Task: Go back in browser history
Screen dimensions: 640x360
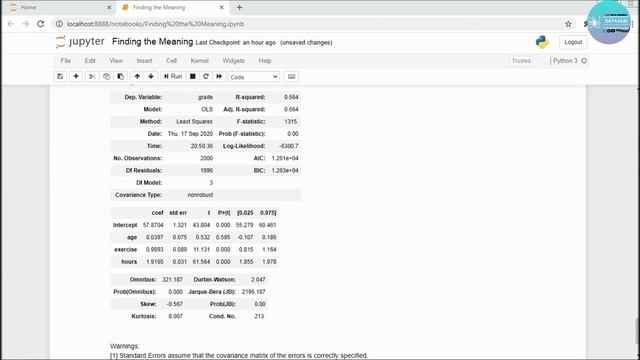Action: coord(11,24)
